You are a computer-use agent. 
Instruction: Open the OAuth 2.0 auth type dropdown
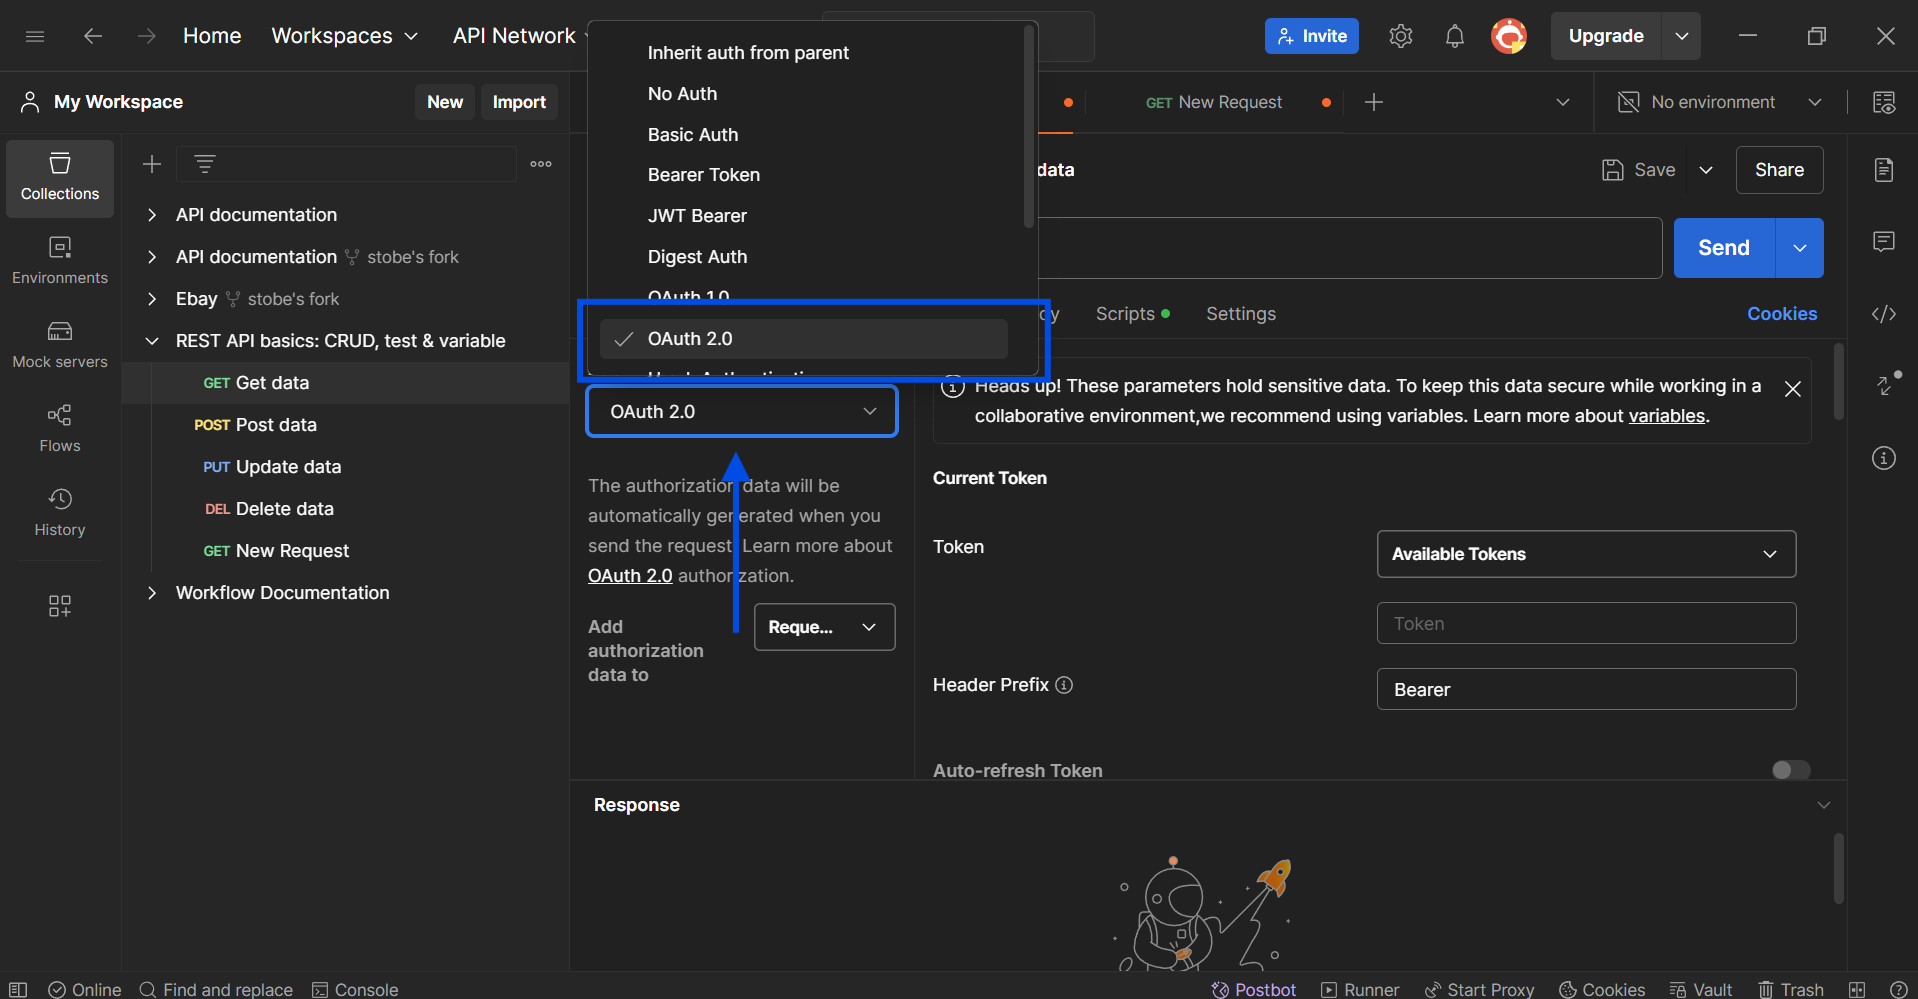[742, 412]
